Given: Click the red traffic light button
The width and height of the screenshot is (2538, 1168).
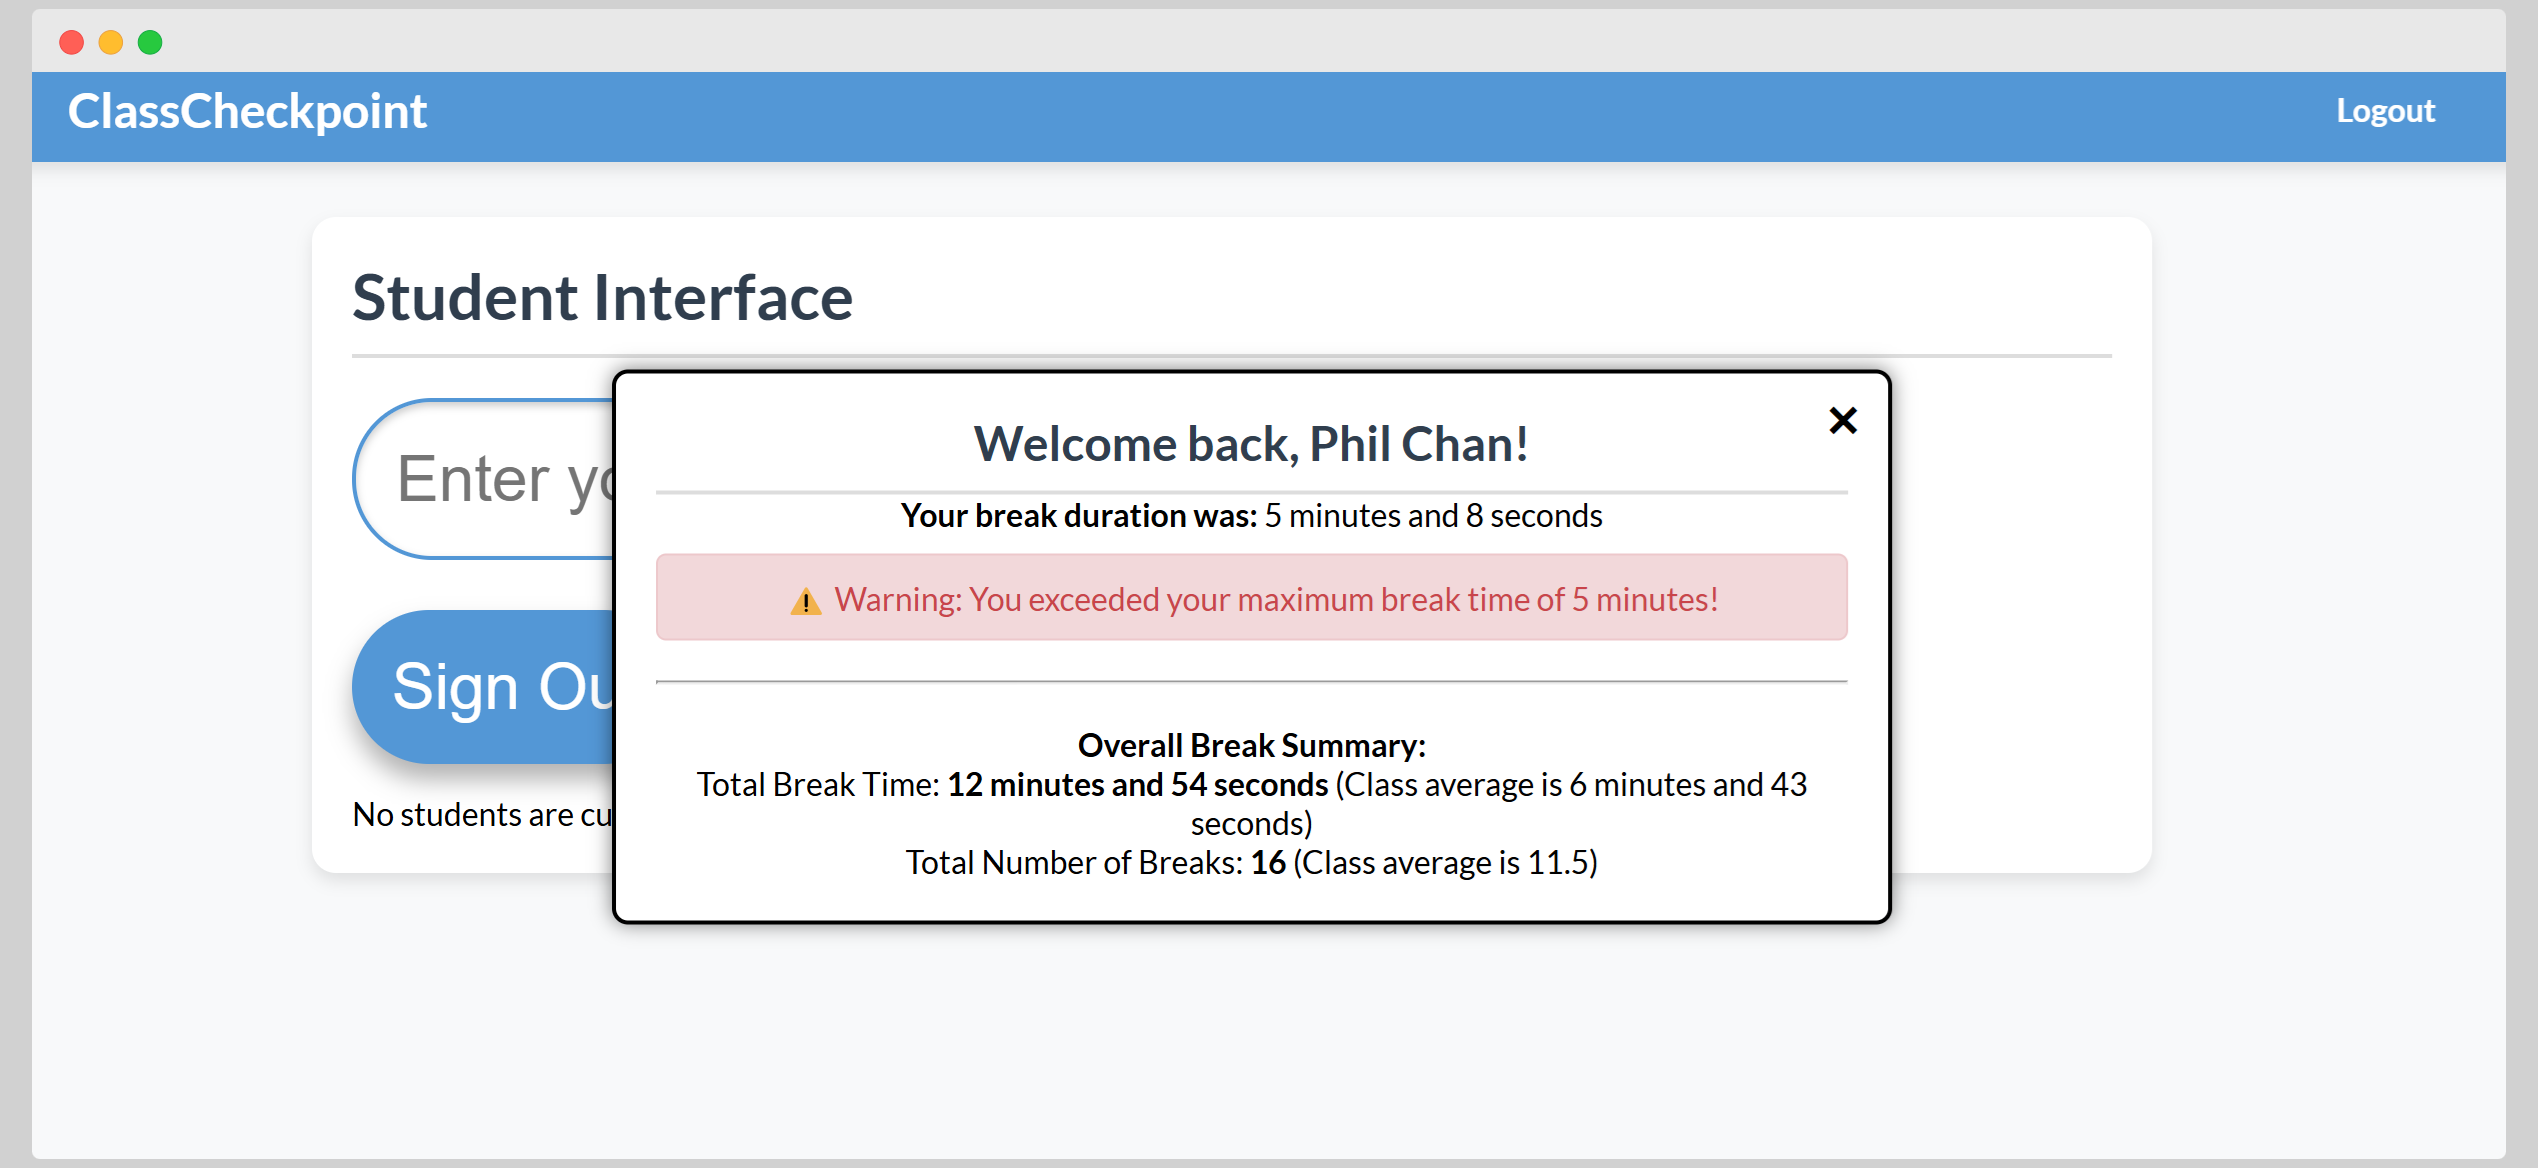Looking at the screenshot, I should click(x=71, y=42).
